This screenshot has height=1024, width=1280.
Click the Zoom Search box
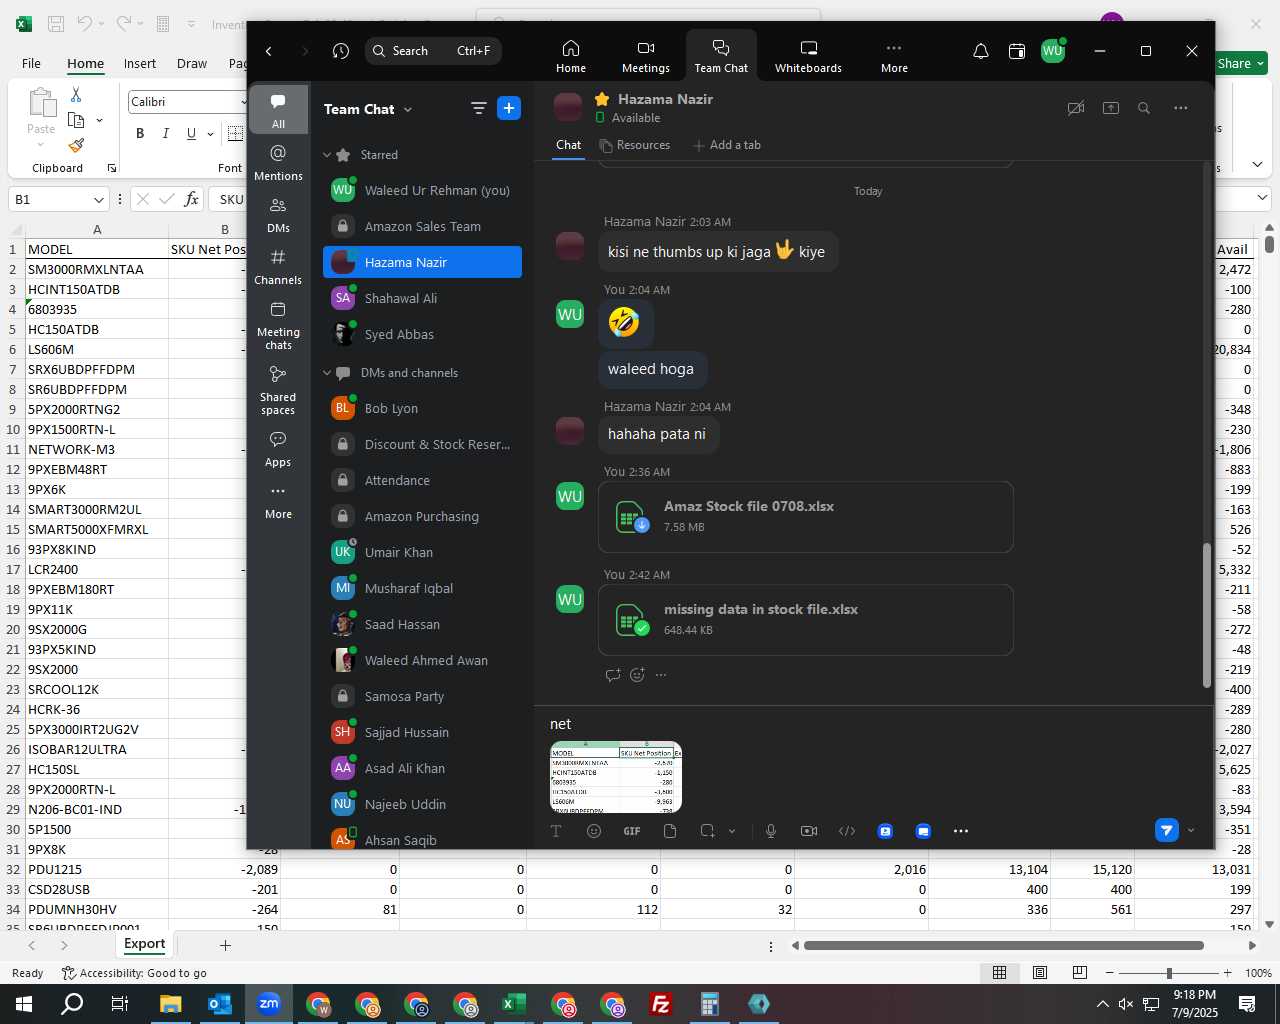click(433, 51)
